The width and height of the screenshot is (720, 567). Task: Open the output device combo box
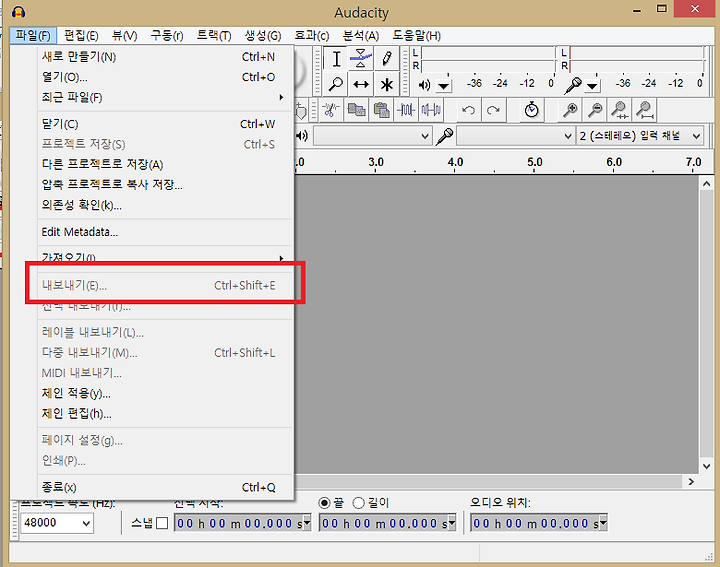click(372, 136)
